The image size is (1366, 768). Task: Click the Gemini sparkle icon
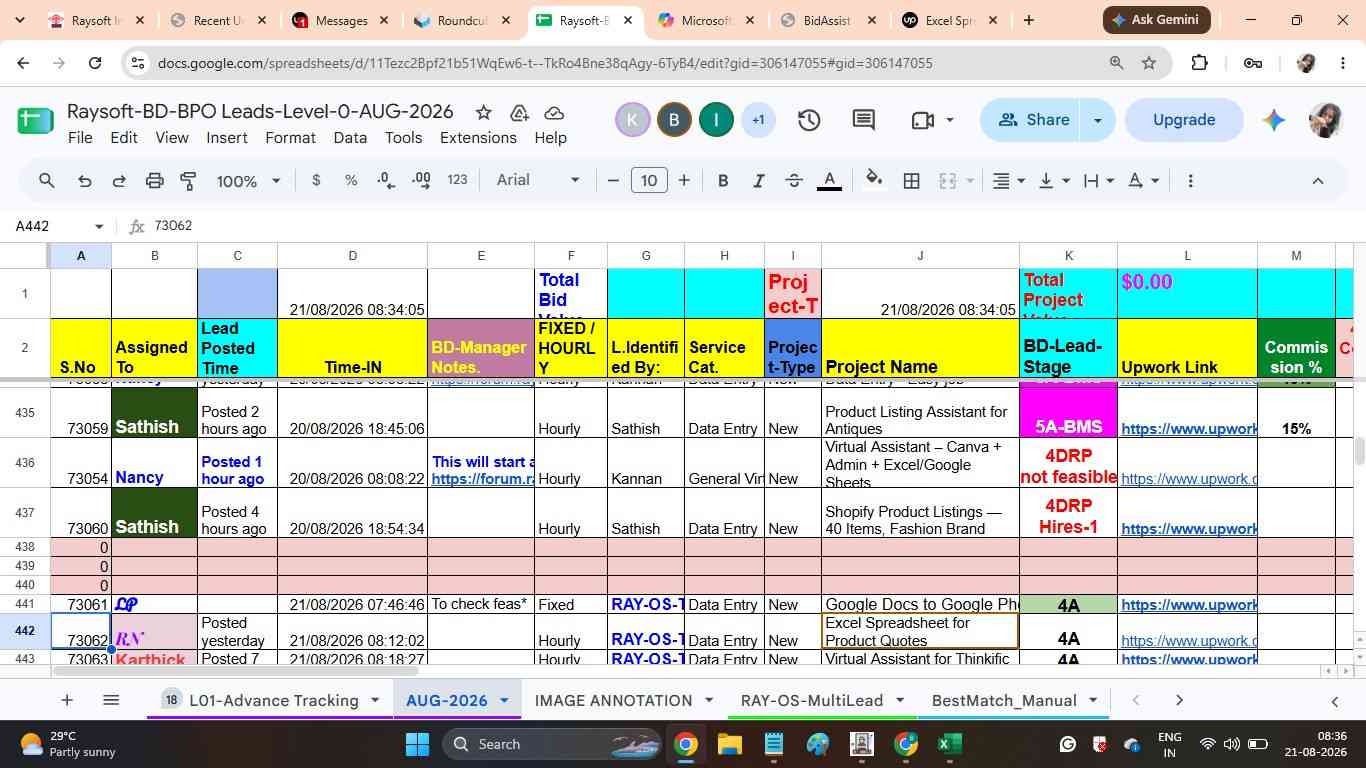point(1273,120)
